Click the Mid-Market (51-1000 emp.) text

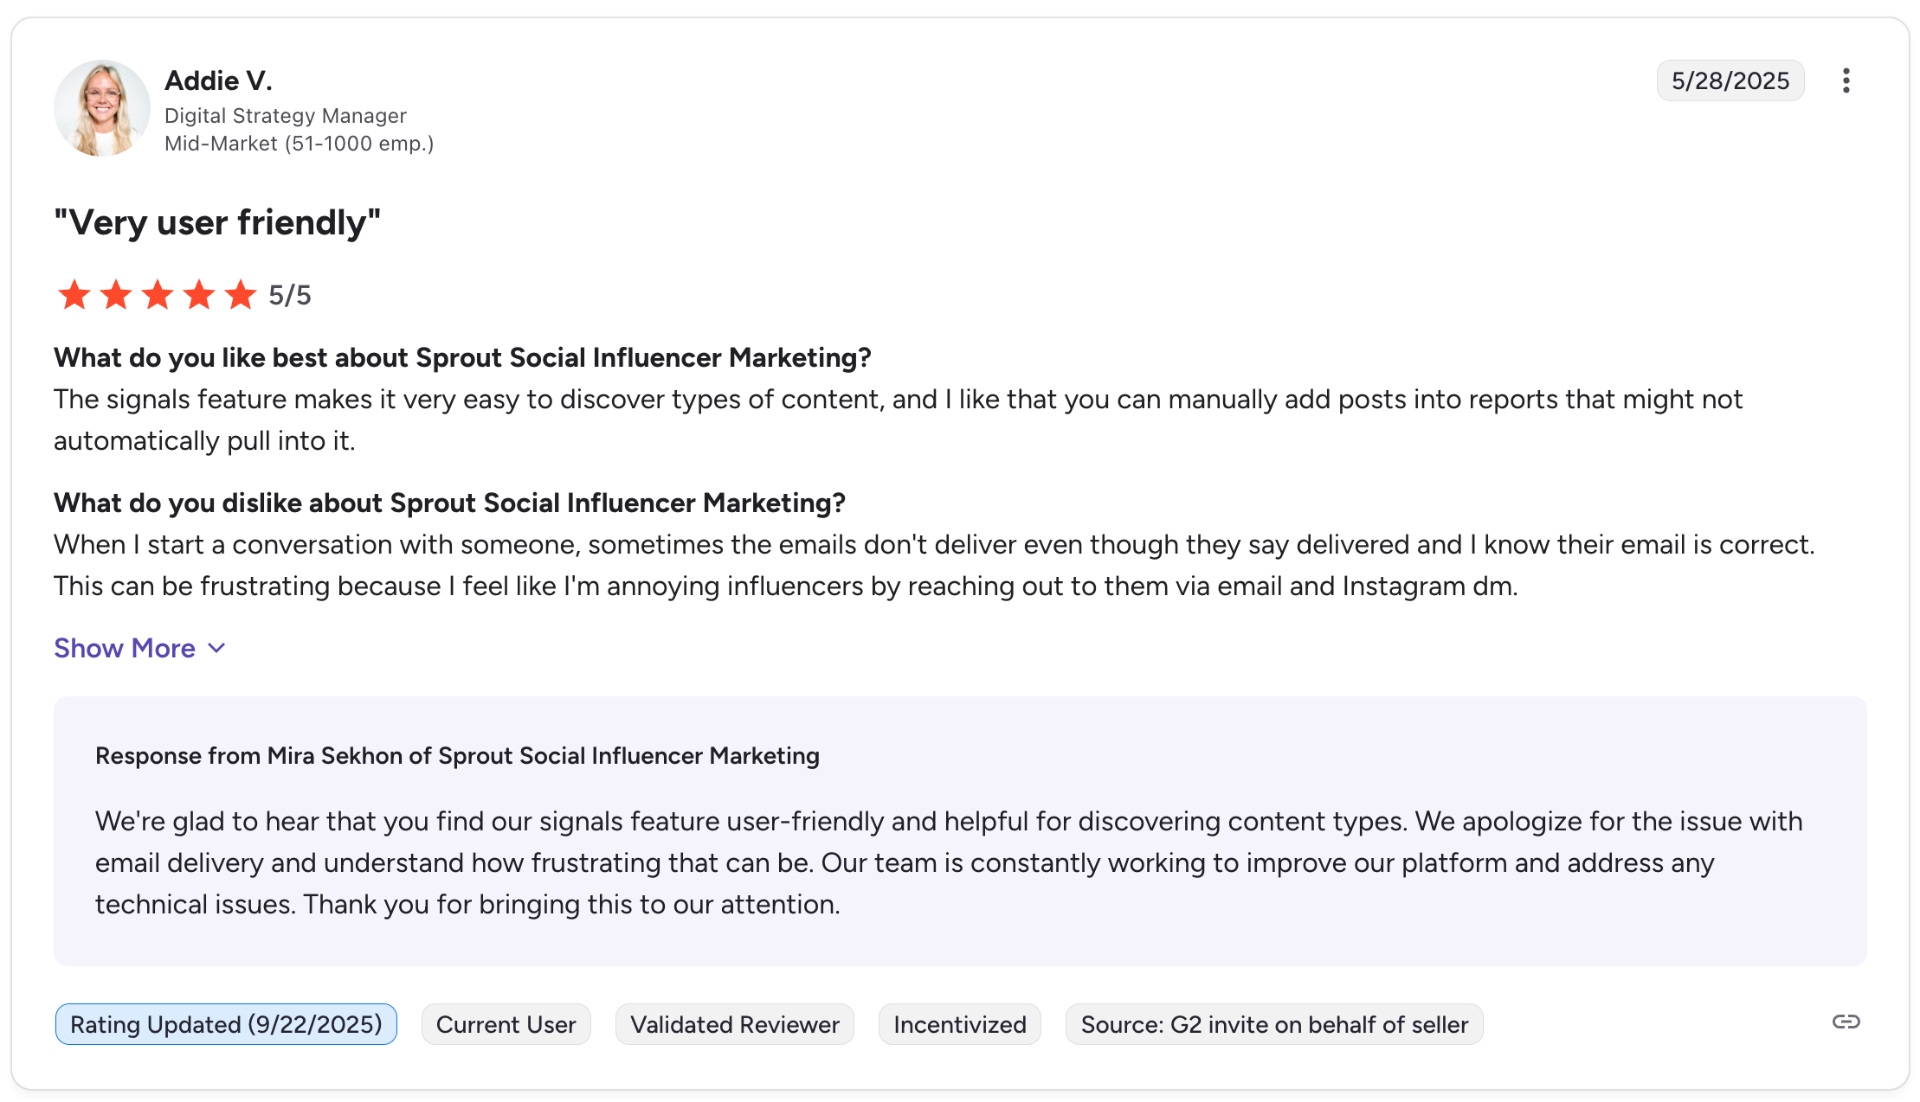(299, 144)
